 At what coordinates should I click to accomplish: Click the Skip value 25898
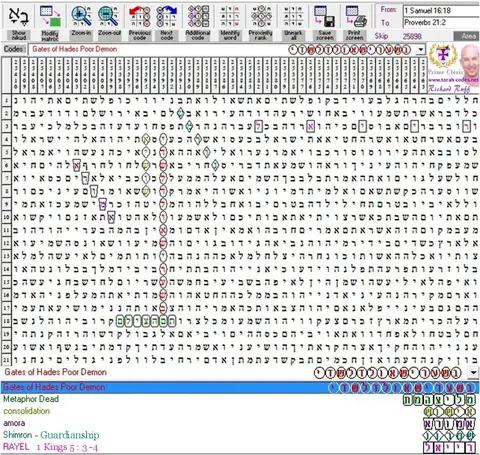[x=412, y=36]
